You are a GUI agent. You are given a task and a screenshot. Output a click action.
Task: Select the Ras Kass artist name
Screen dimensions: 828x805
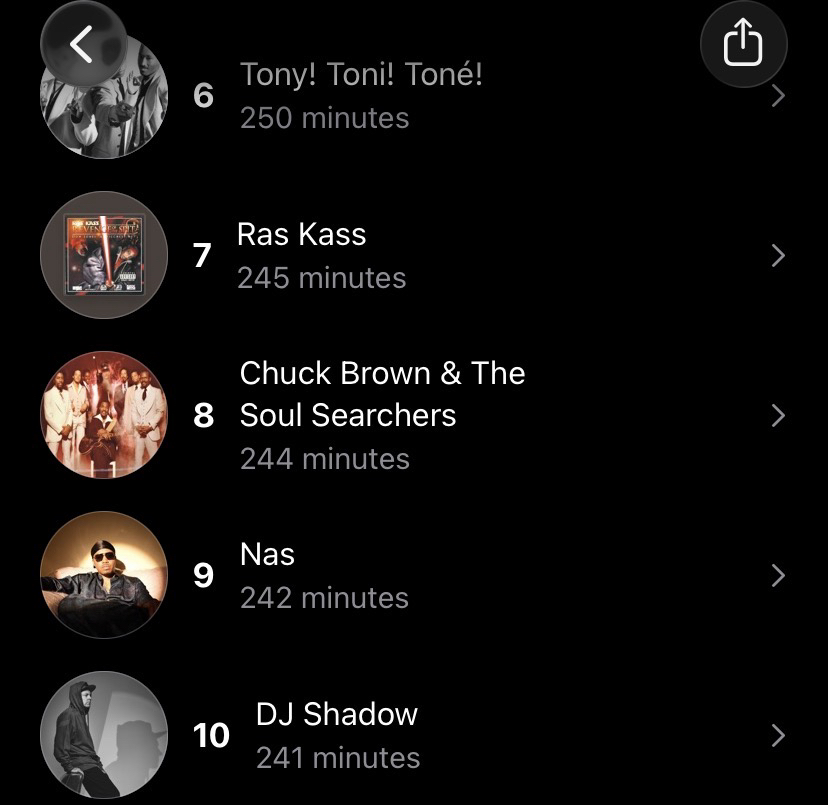click(x=301, y=235)
